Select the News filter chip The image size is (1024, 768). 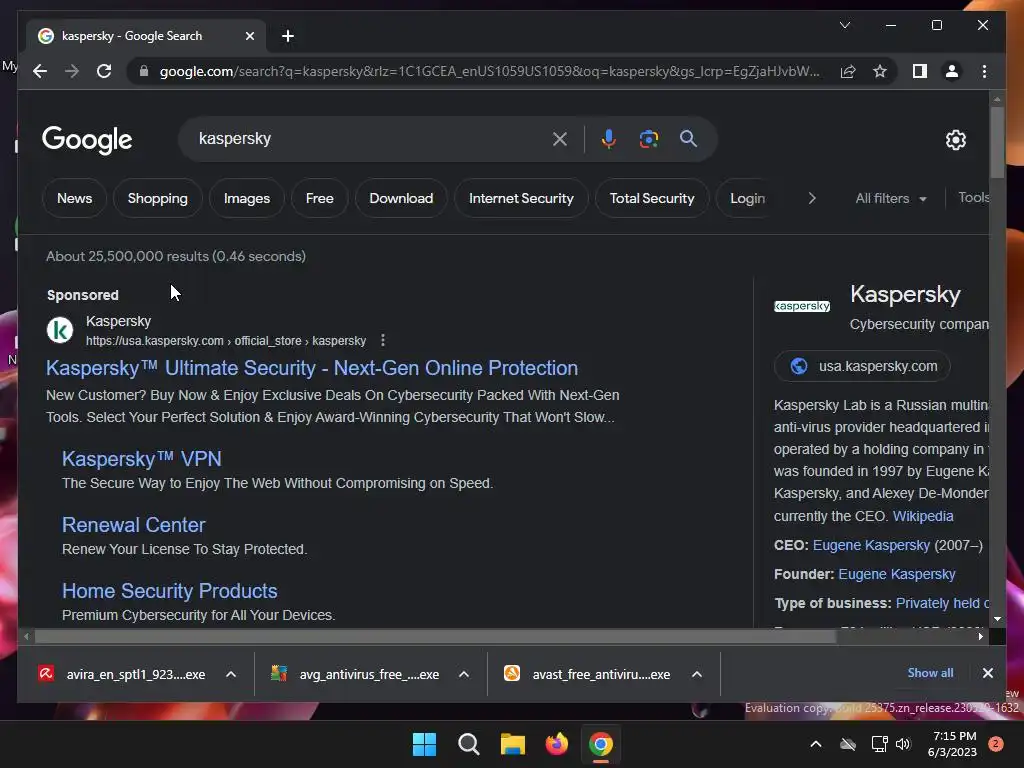(x=74, y=199)
